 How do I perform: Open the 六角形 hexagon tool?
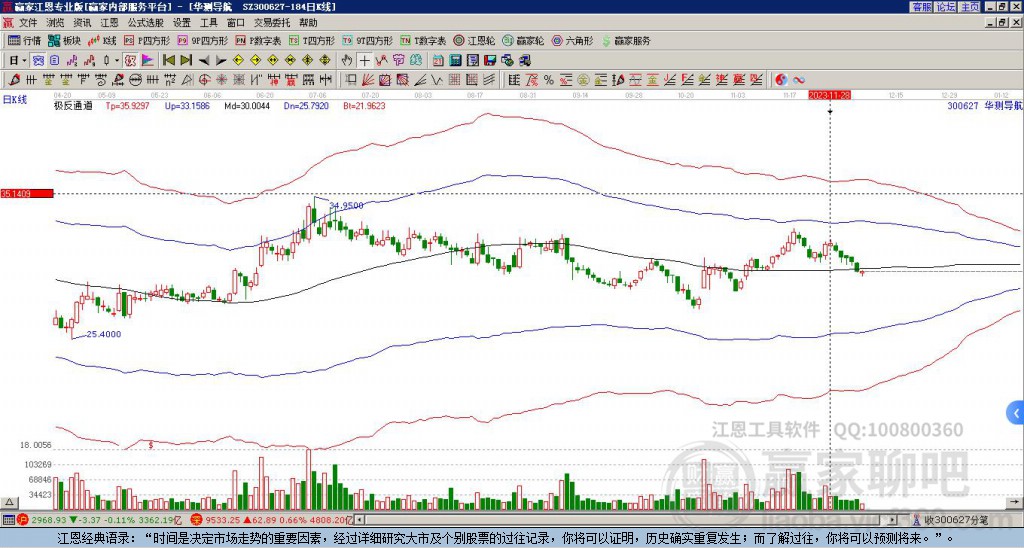(573, 40)
